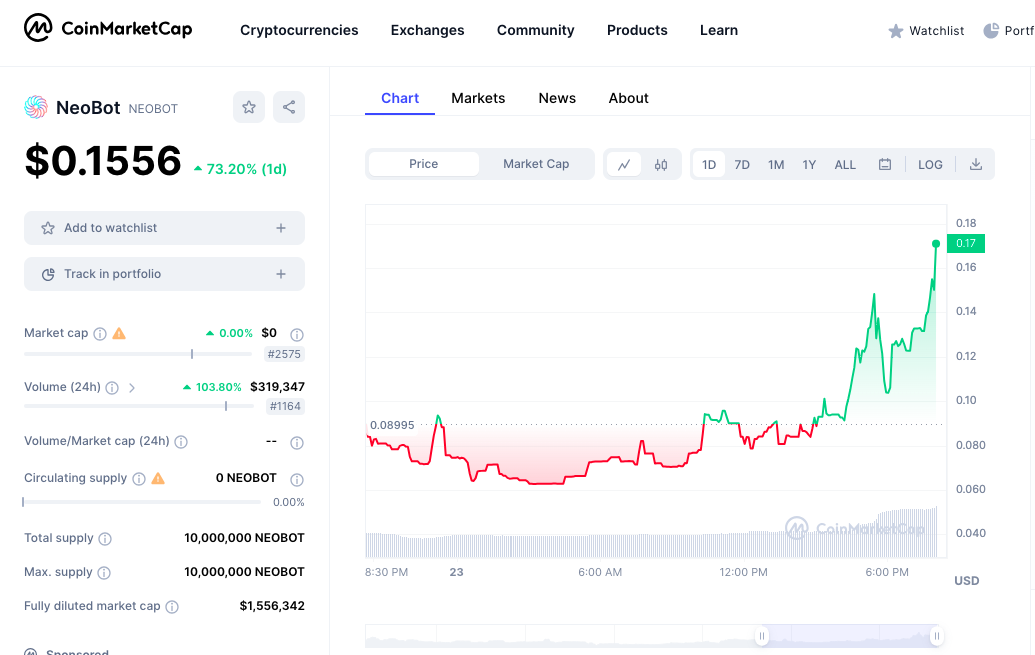Click chart line endpoint dot
Screen dimensions: 1035x655
(x=936, y=244)
